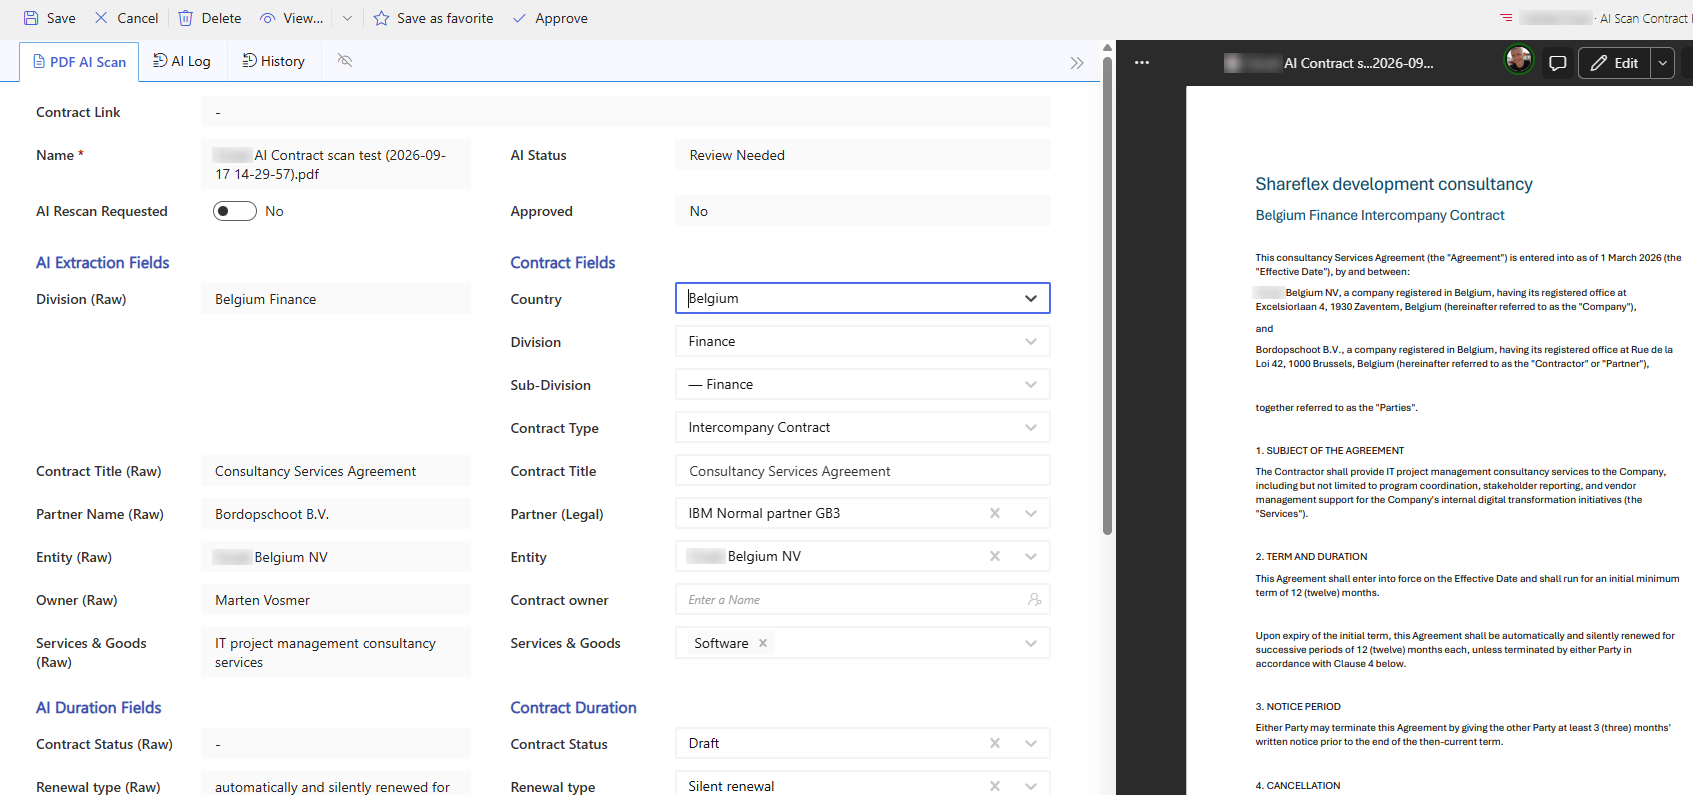The height and width of the screenshot is (795, 1693).
Task: Click the Marten Vosmer owner raw value
Action: point(262,600)
